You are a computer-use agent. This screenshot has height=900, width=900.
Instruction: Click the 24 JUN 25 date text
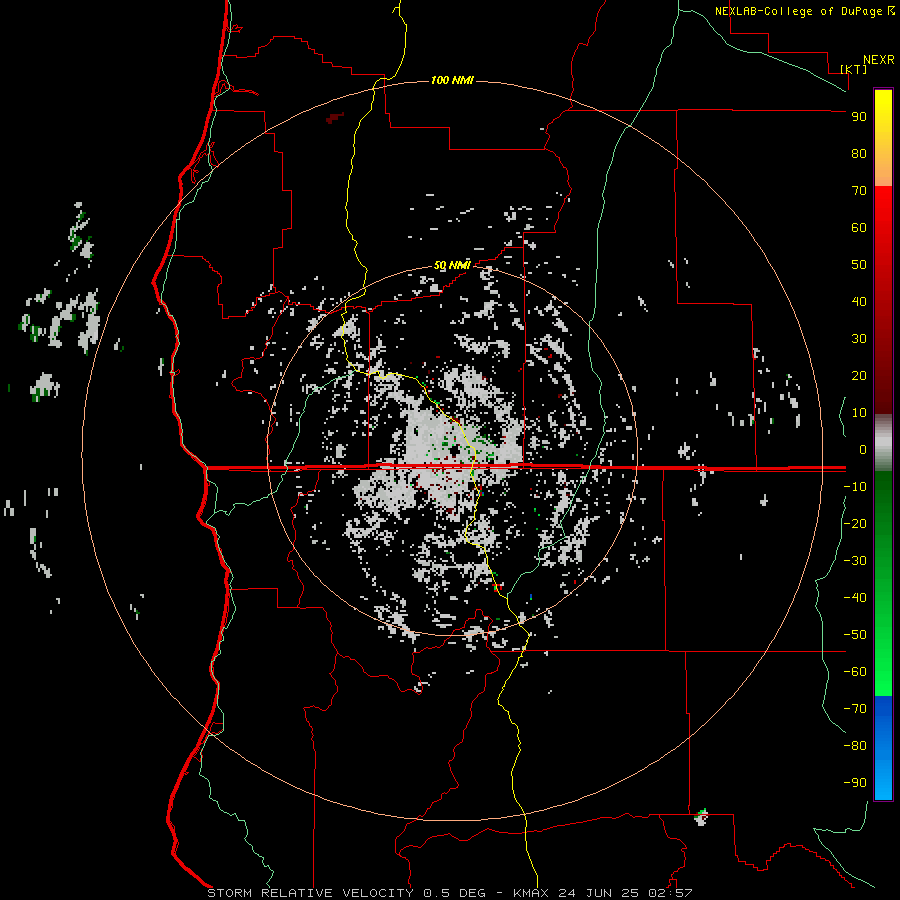coord(598,893)
